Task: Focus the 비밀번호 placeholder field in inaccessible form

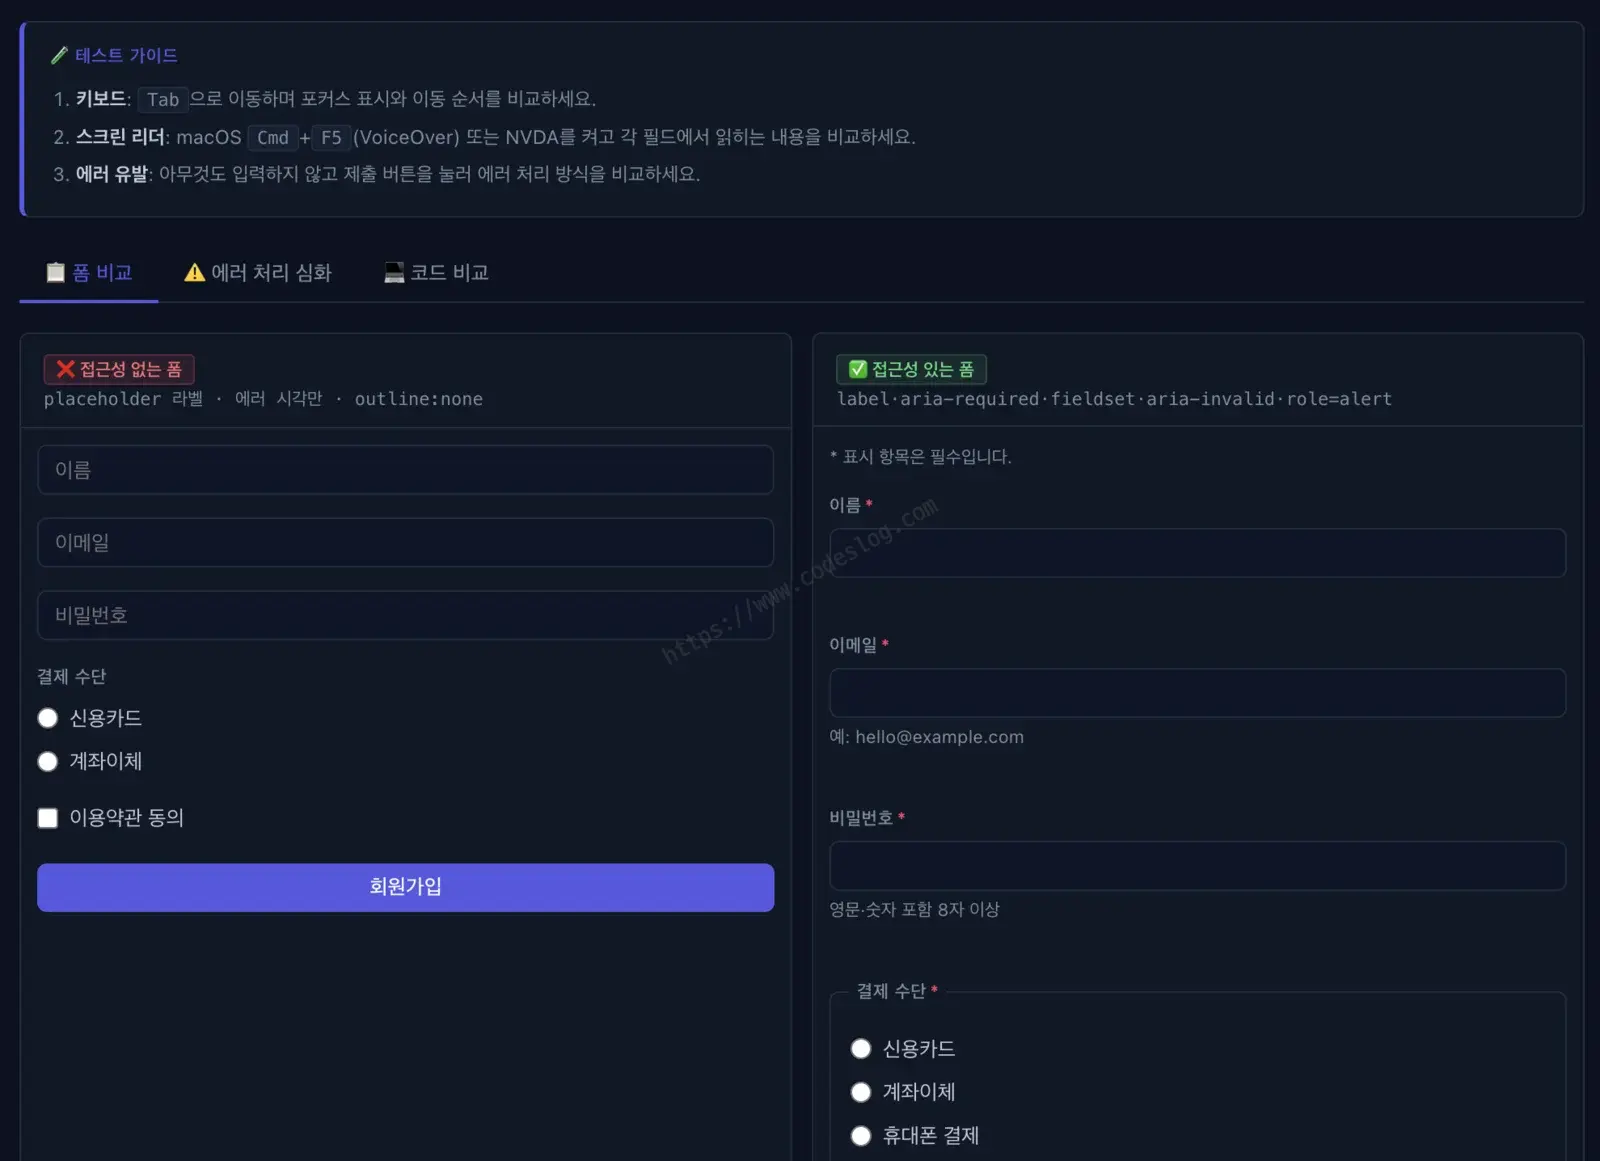Action: [405, 615]
